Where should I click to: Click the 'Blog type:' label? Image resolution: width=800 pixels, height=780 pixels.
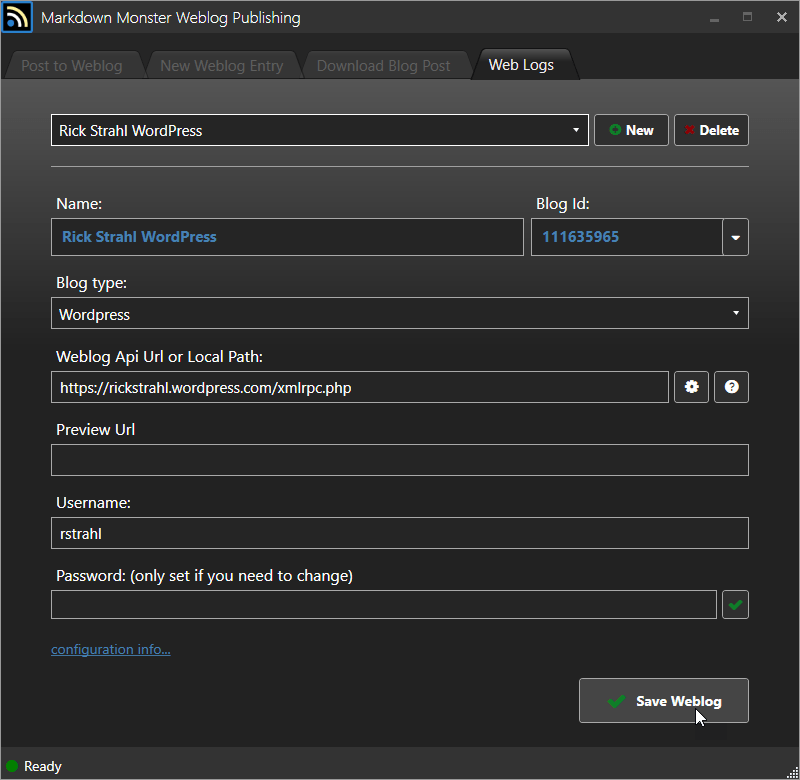point(91,283)
